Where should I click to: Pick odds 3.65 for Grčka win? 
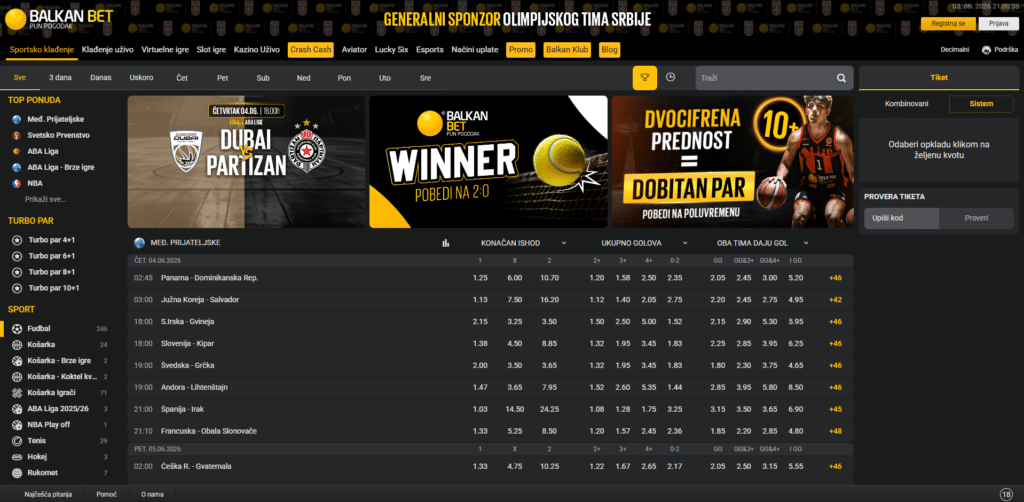tap(549, 366)
